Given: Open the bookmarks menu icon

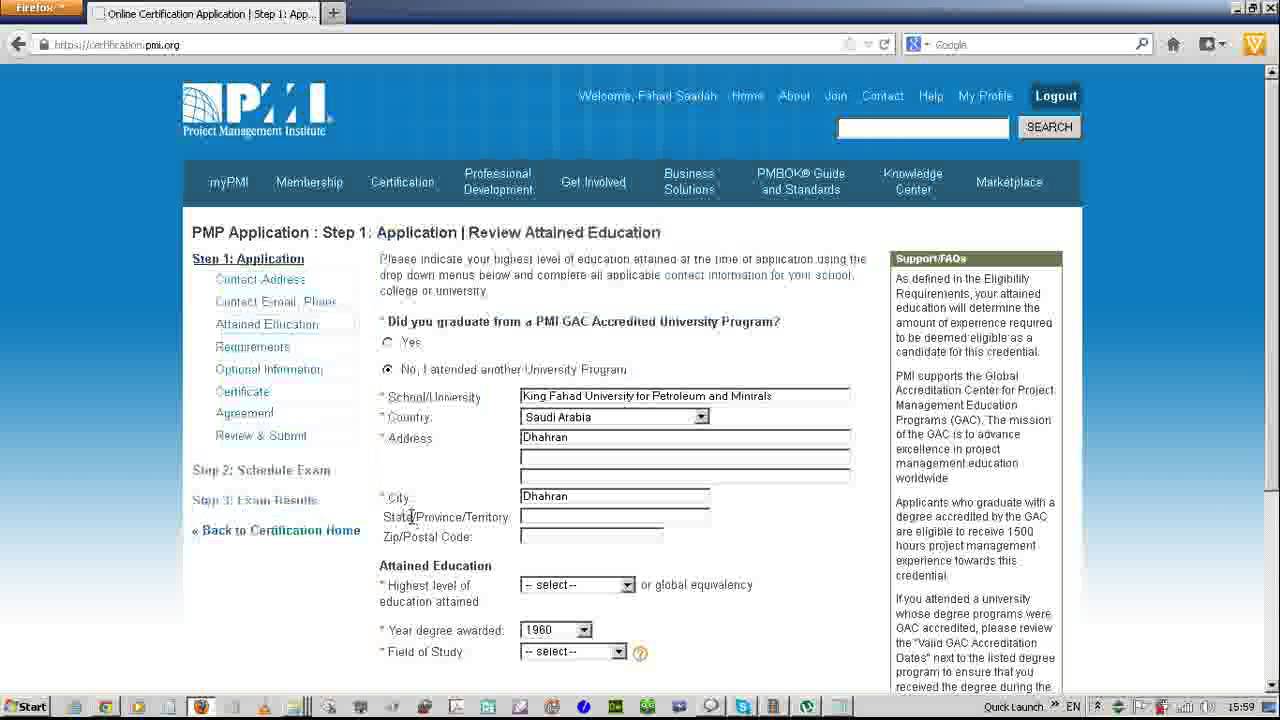Looking at the screenshot, I should click(x=1212, y=44).
